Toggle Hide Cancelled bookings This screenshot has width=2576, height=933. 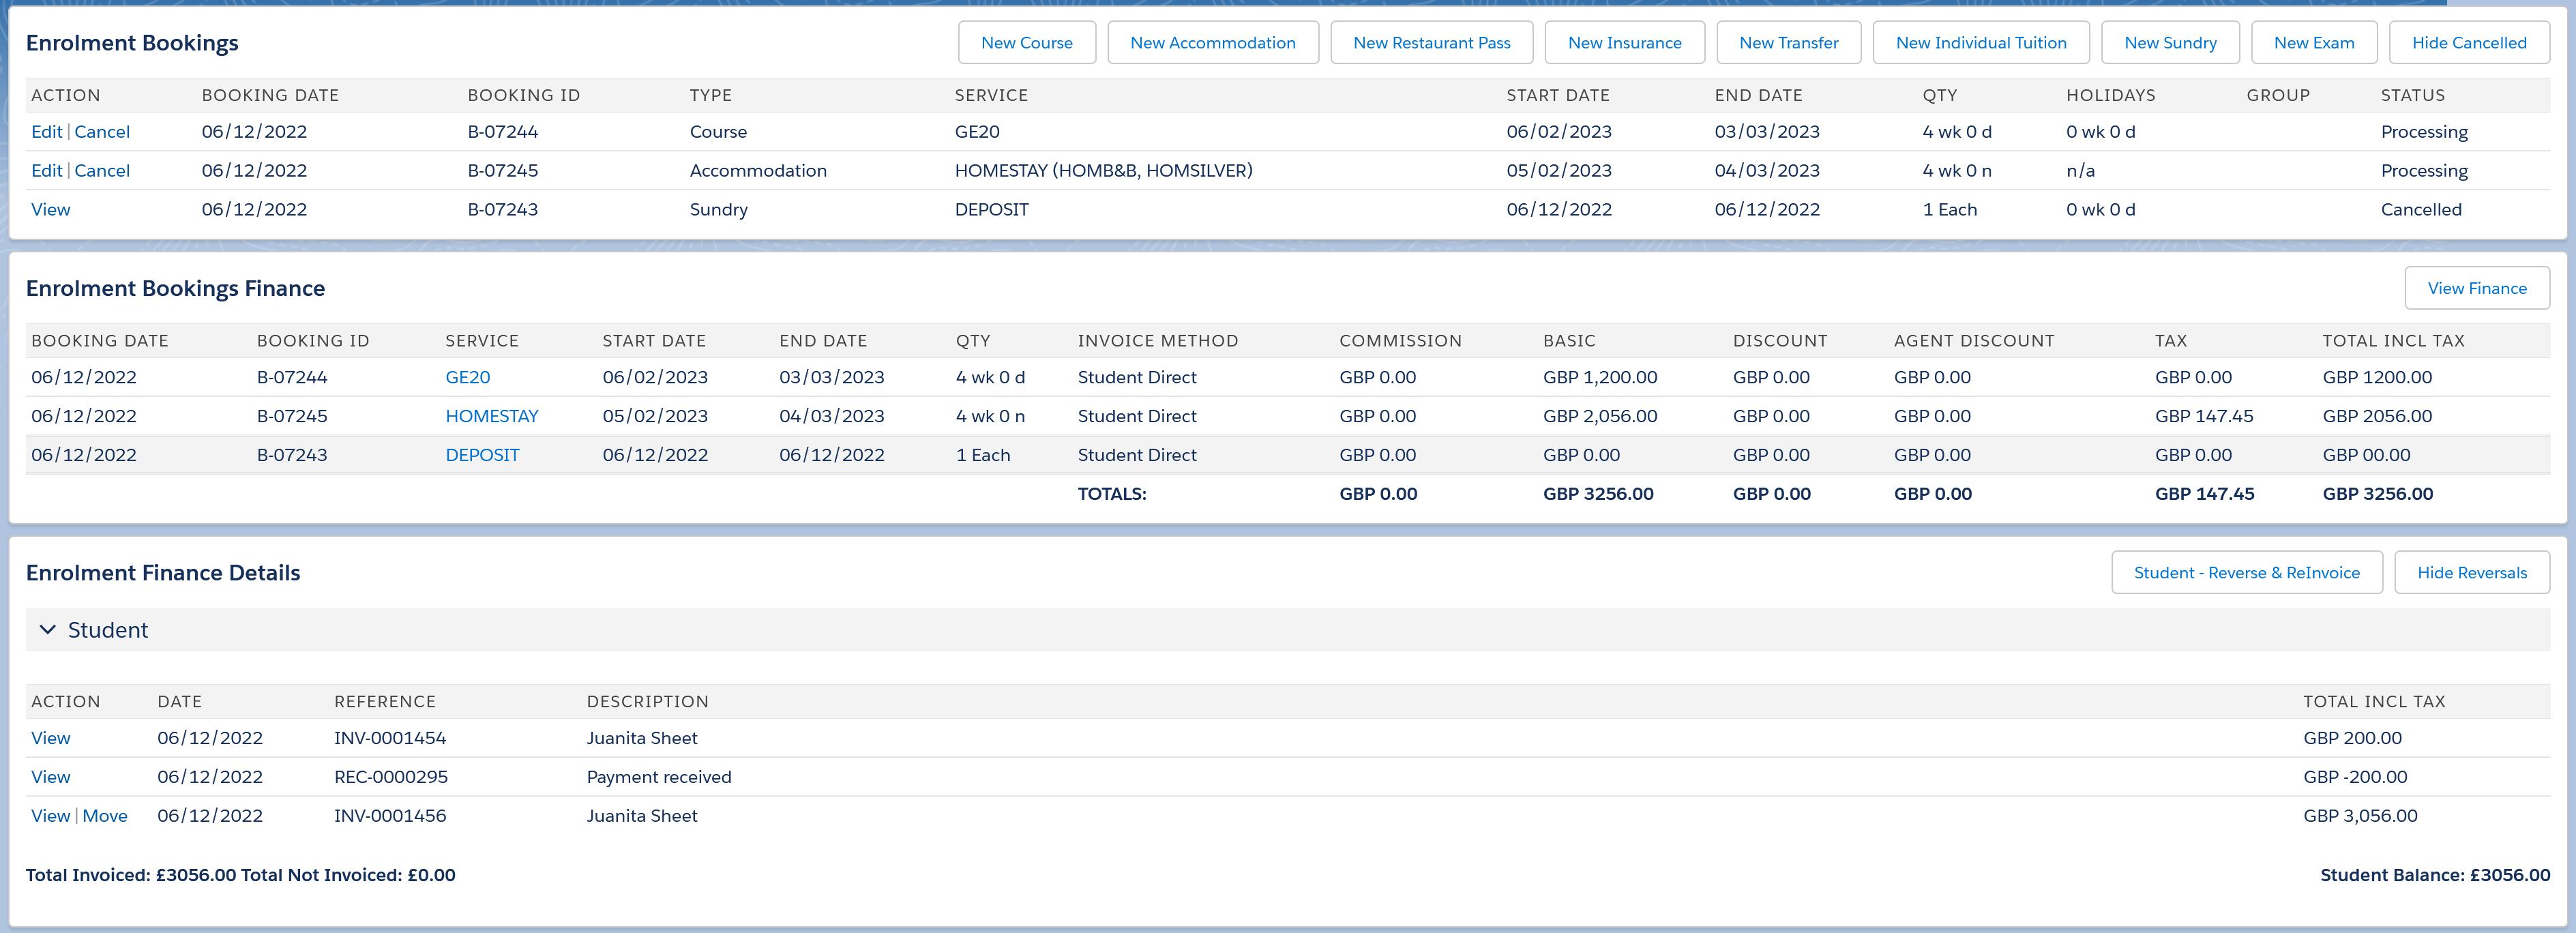(x=2468, y=43)
